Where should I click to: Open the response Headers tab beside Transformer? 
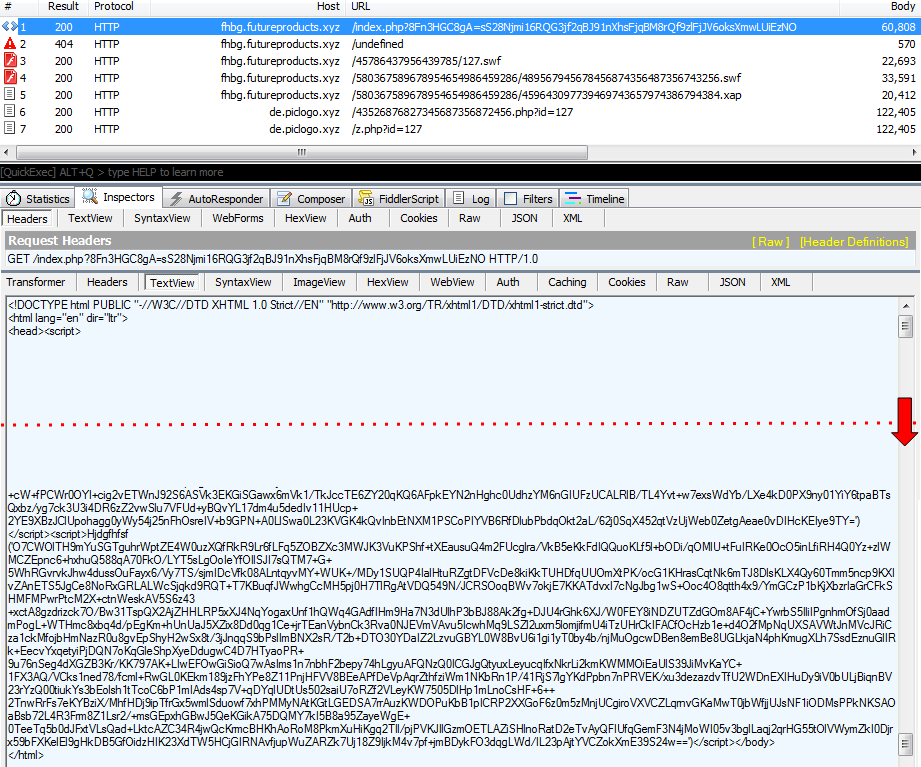coord(107,282)
